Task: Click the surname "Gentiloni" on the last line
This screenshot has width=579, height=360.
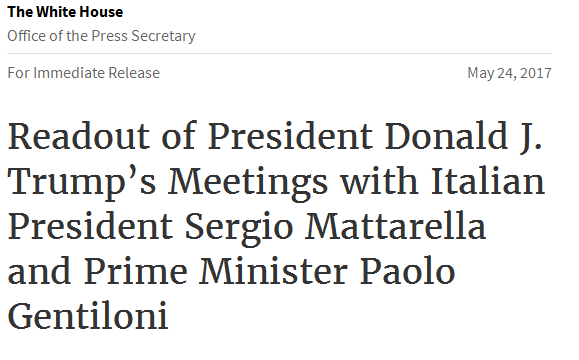Action: point(88,316)
